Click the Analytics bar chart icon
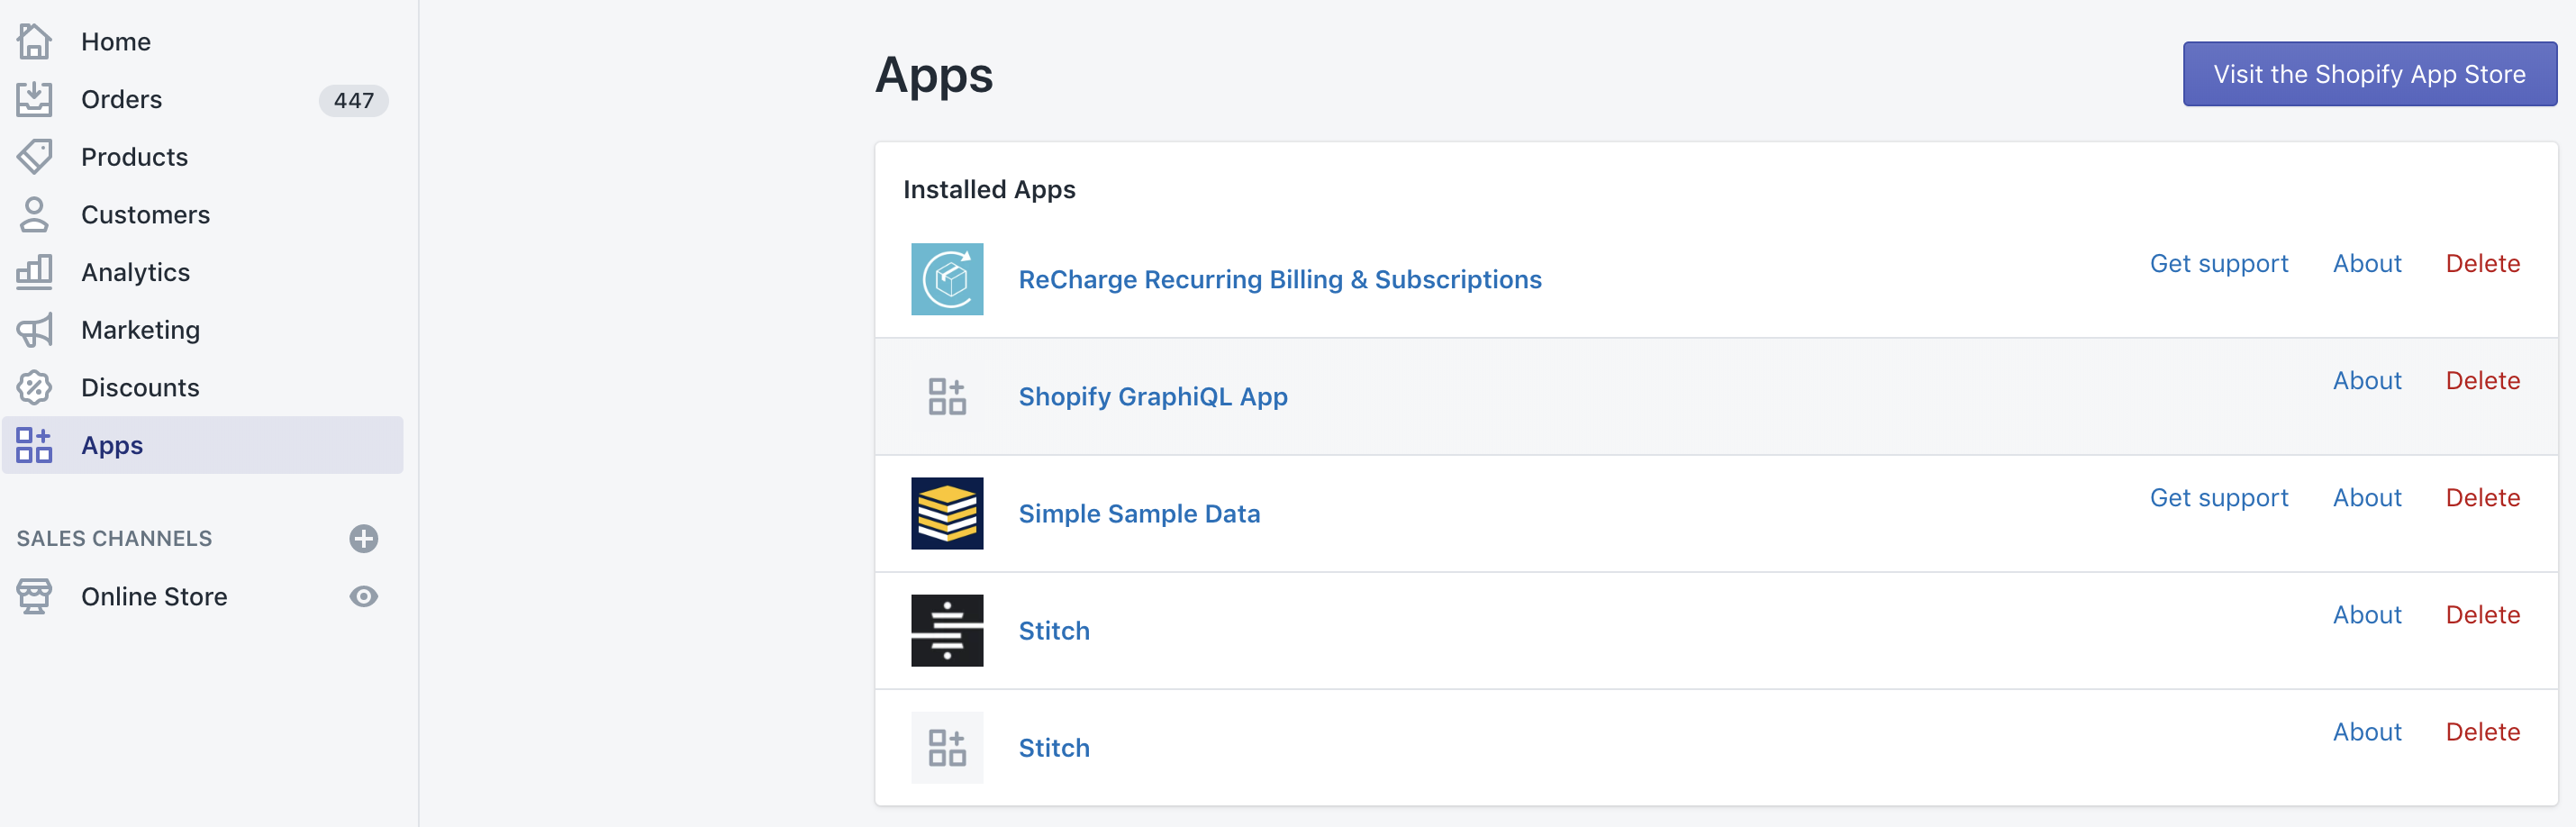Image resolution: width=2576 pixels, height=827 pixels. click(x=34, y=272)
